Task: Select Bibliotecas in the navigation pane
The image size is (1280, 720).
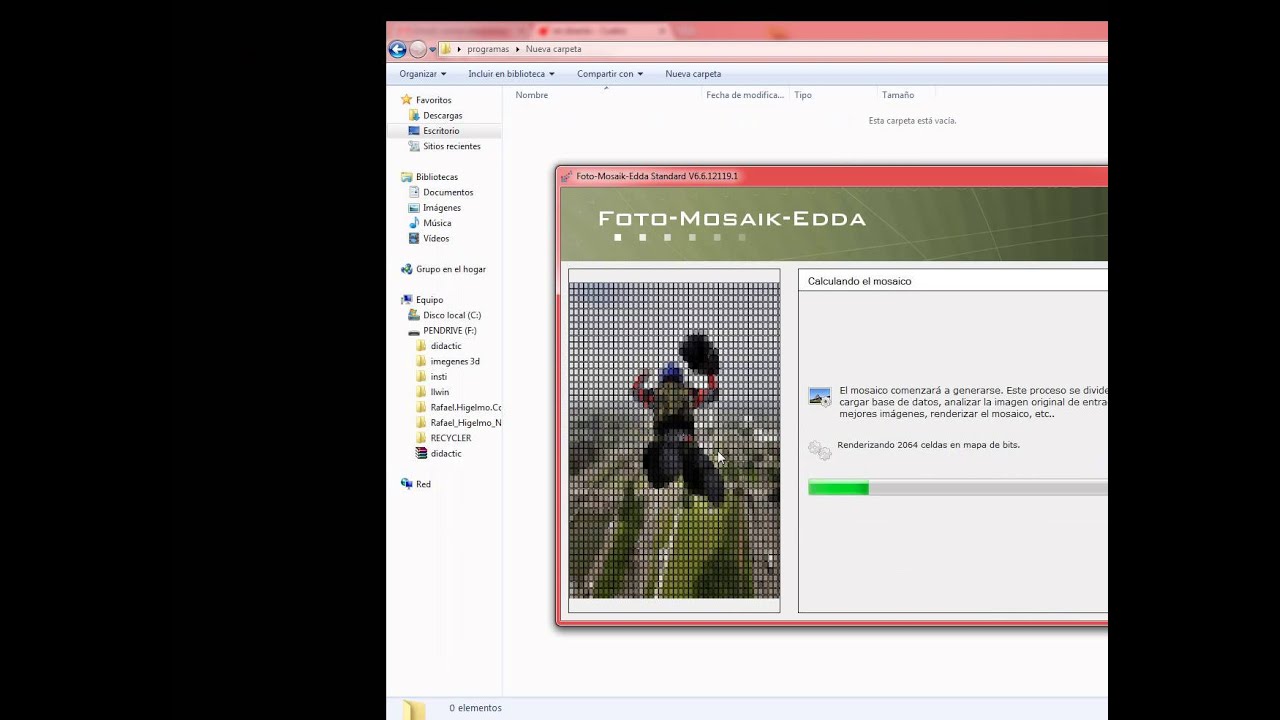Action: point(437,177)
